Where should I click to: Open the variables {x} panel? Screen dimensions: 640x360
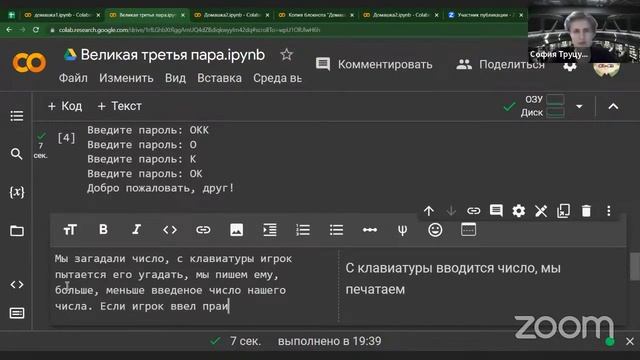coord(17,192)
